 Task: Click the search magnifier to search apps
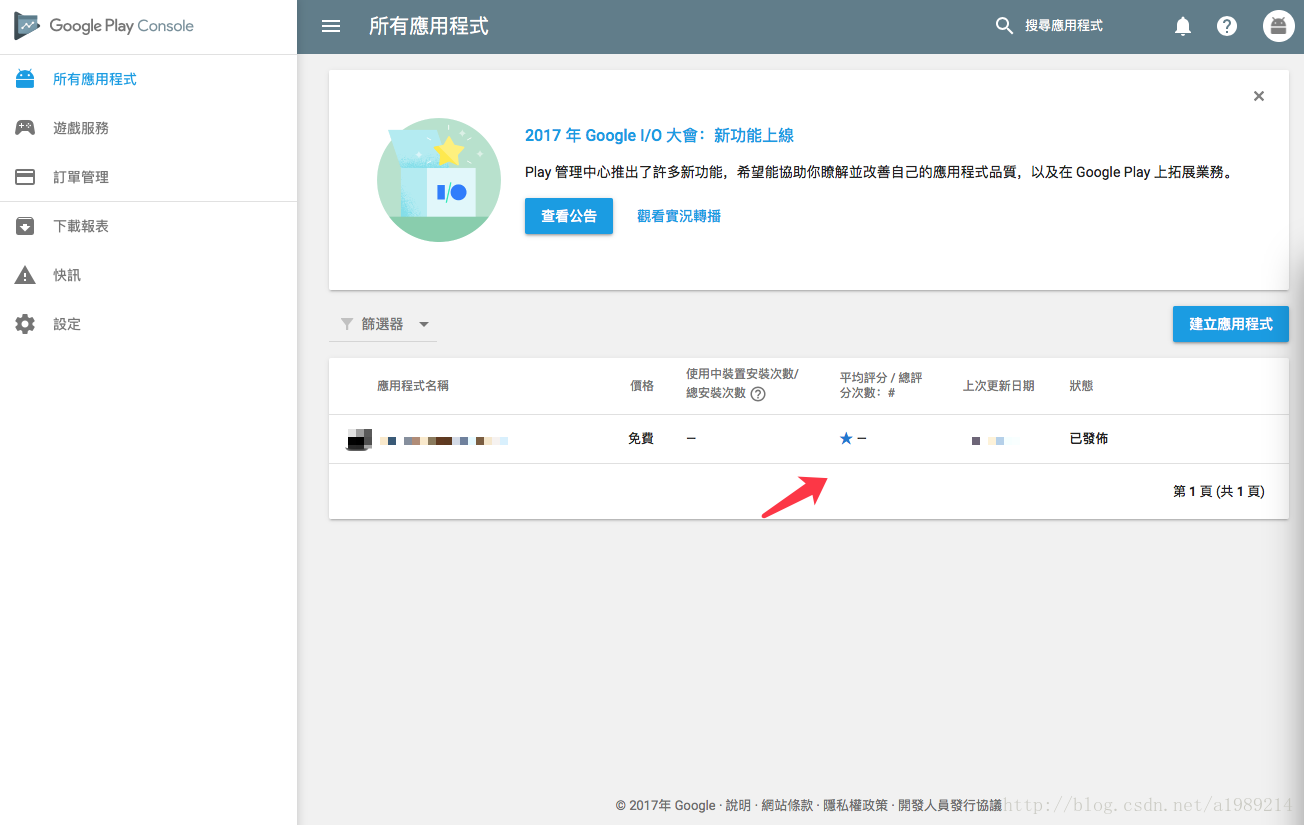(x=1004, y=26)
